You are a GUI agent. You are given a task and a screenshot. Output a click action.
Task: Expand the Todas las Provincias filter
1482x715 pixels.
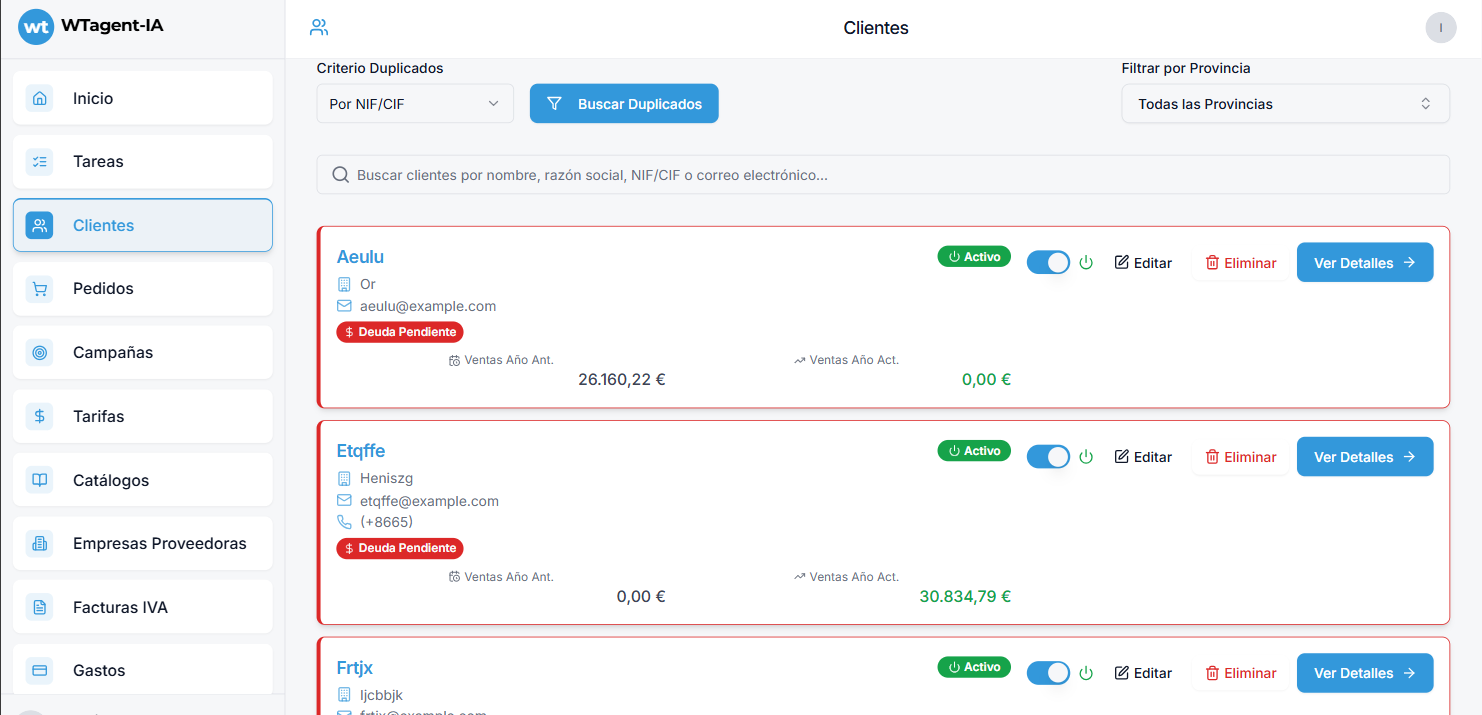(1285, 104)
